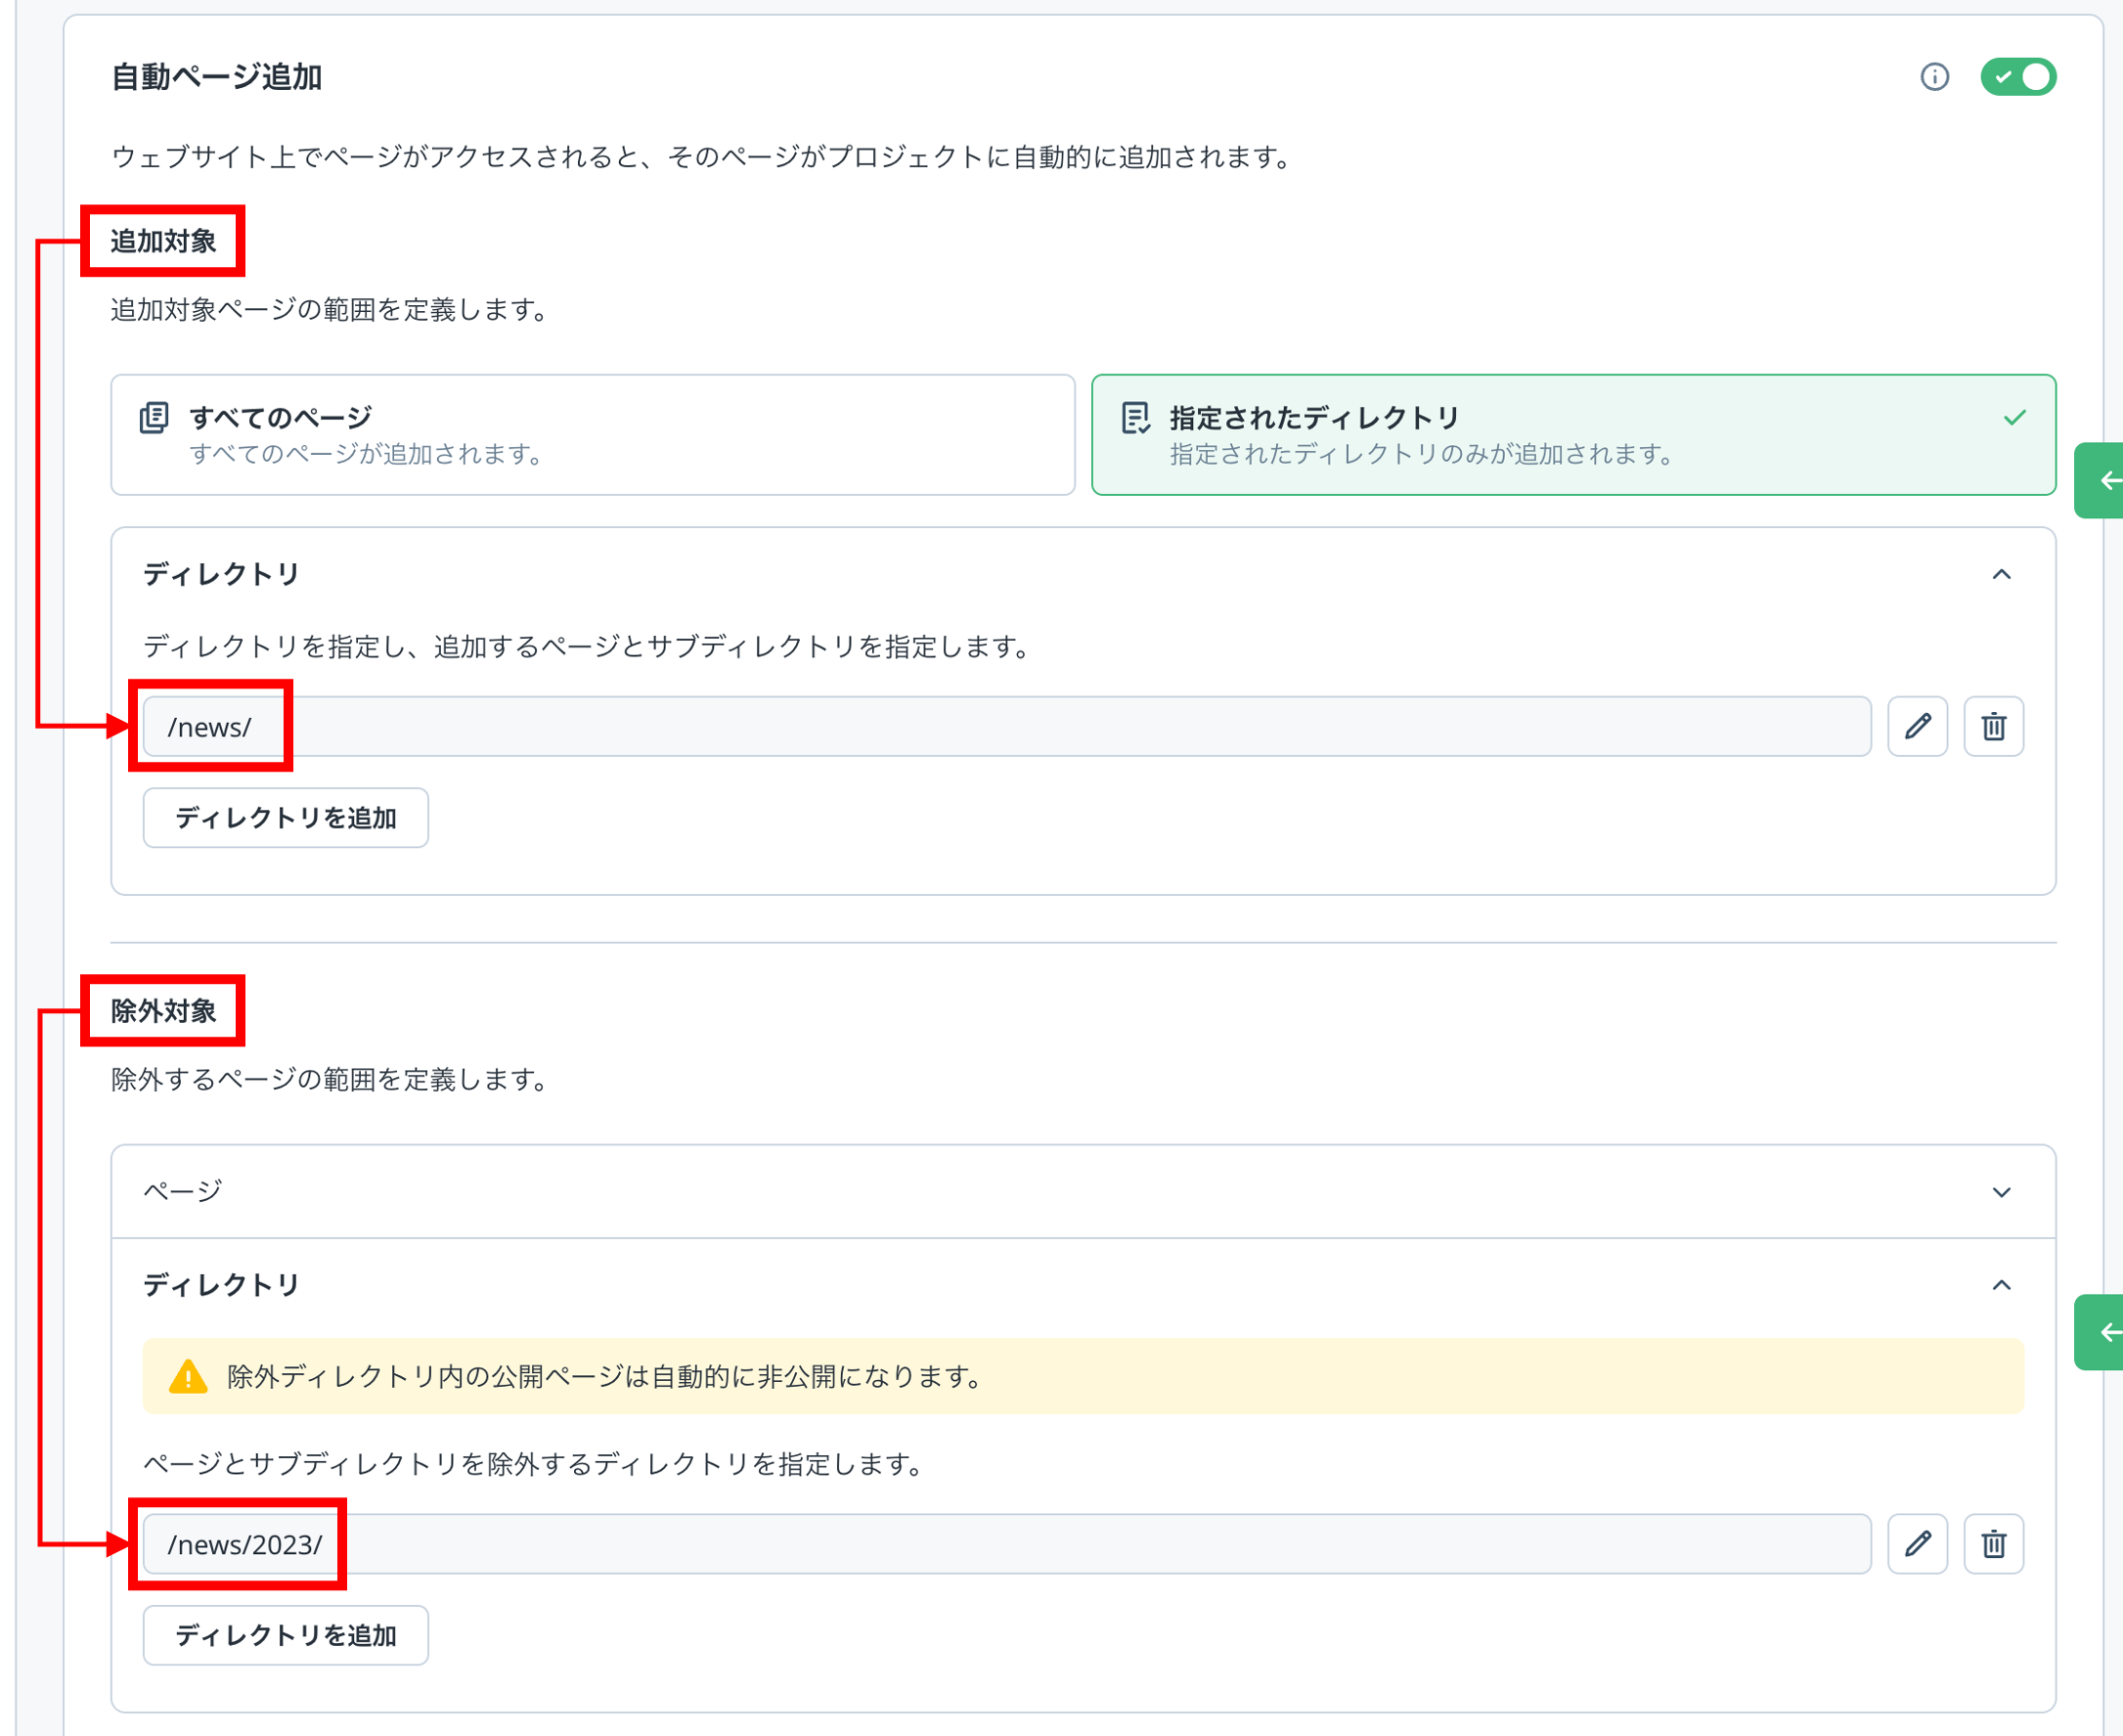Click ディレクトリを追加 under /news/2023/ field
2123x1736 pixels.
click(x=285, y=1636)
